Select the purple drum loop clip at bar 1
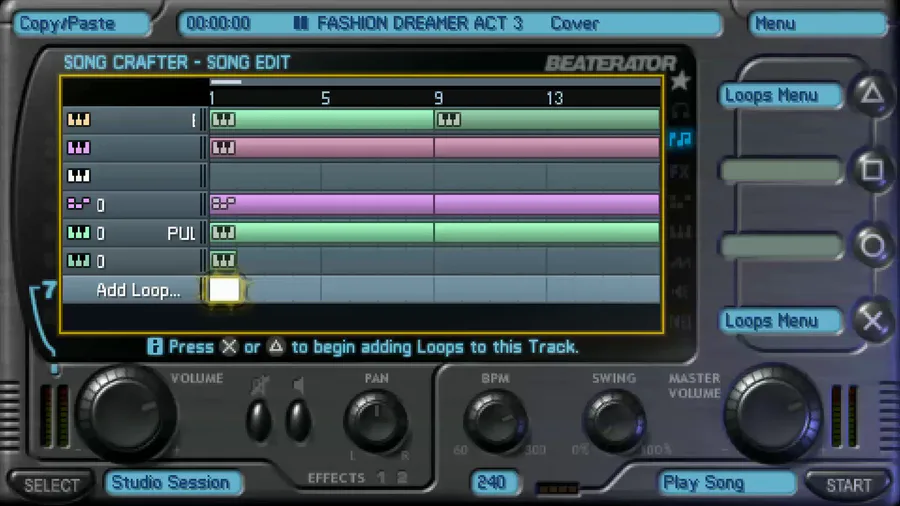 tap(322, 204)
